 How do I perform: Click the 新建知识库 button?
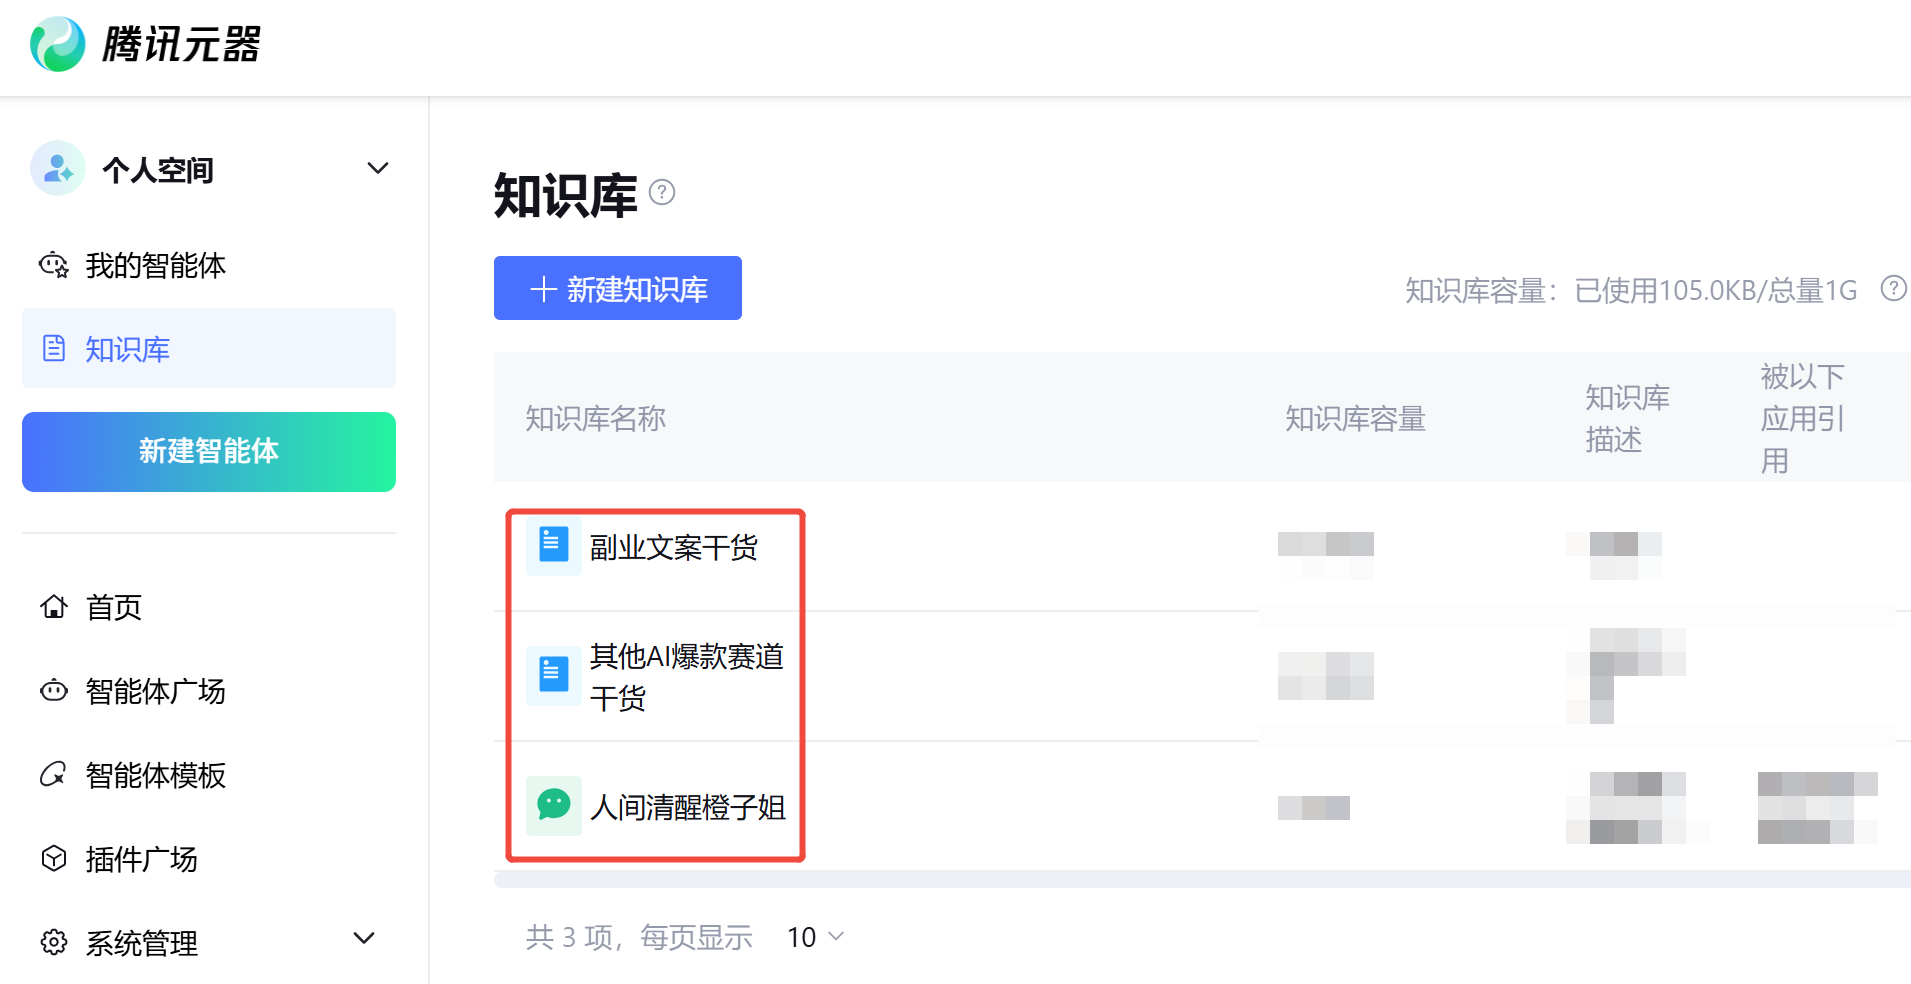click(617, 289)
